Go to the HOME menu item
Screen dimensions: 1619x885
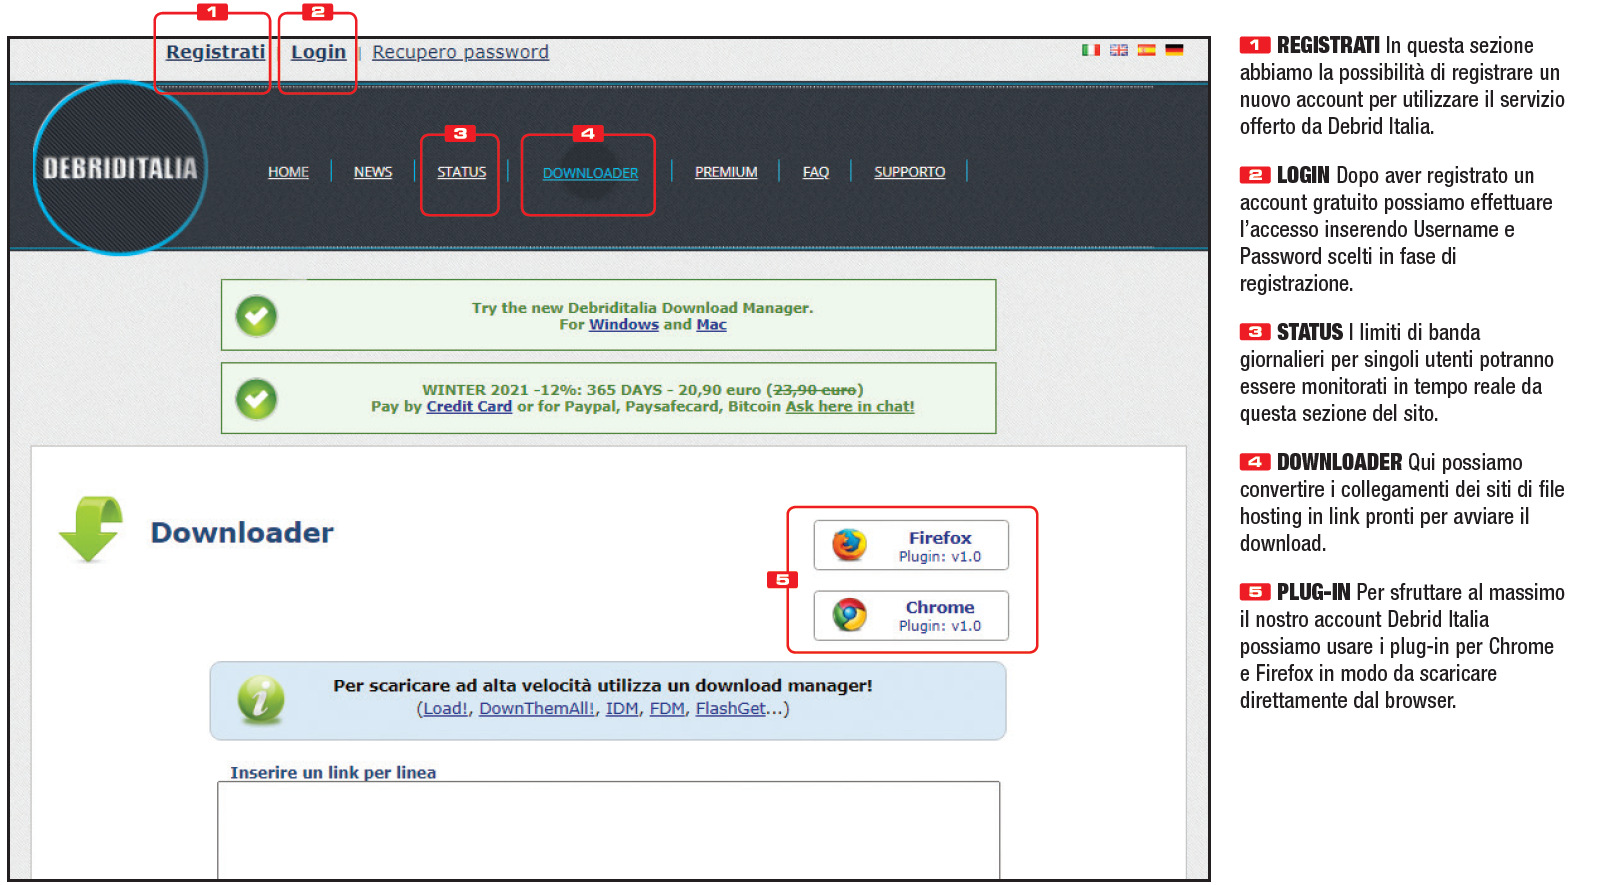click(288, 172)
